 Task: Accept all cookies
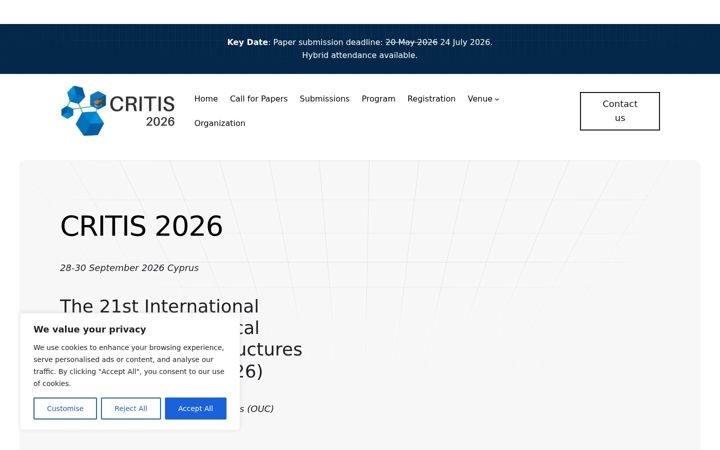196,408
